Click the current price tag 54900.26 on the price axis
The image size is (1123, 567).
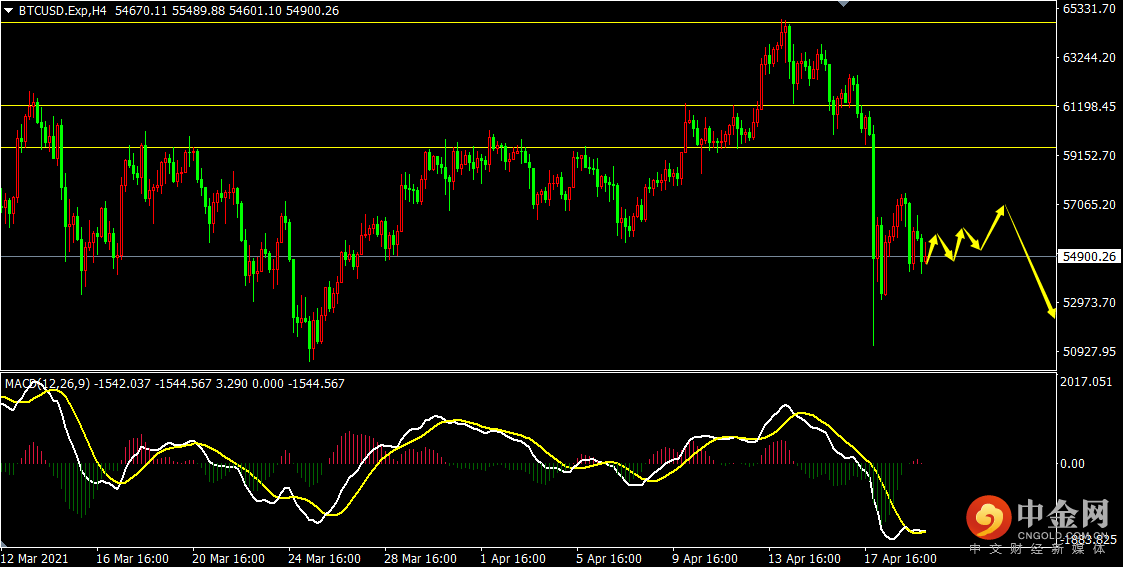1090,256
